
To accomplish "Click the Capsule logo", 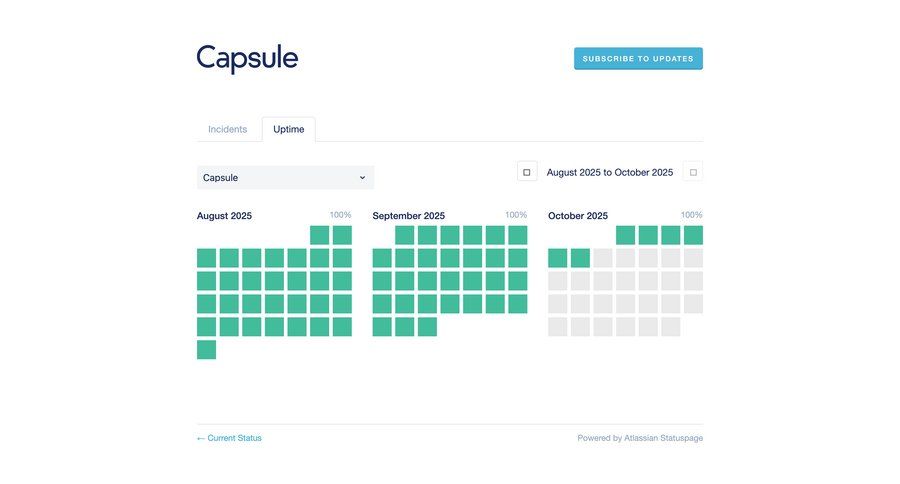I will [x=247, y=59].
